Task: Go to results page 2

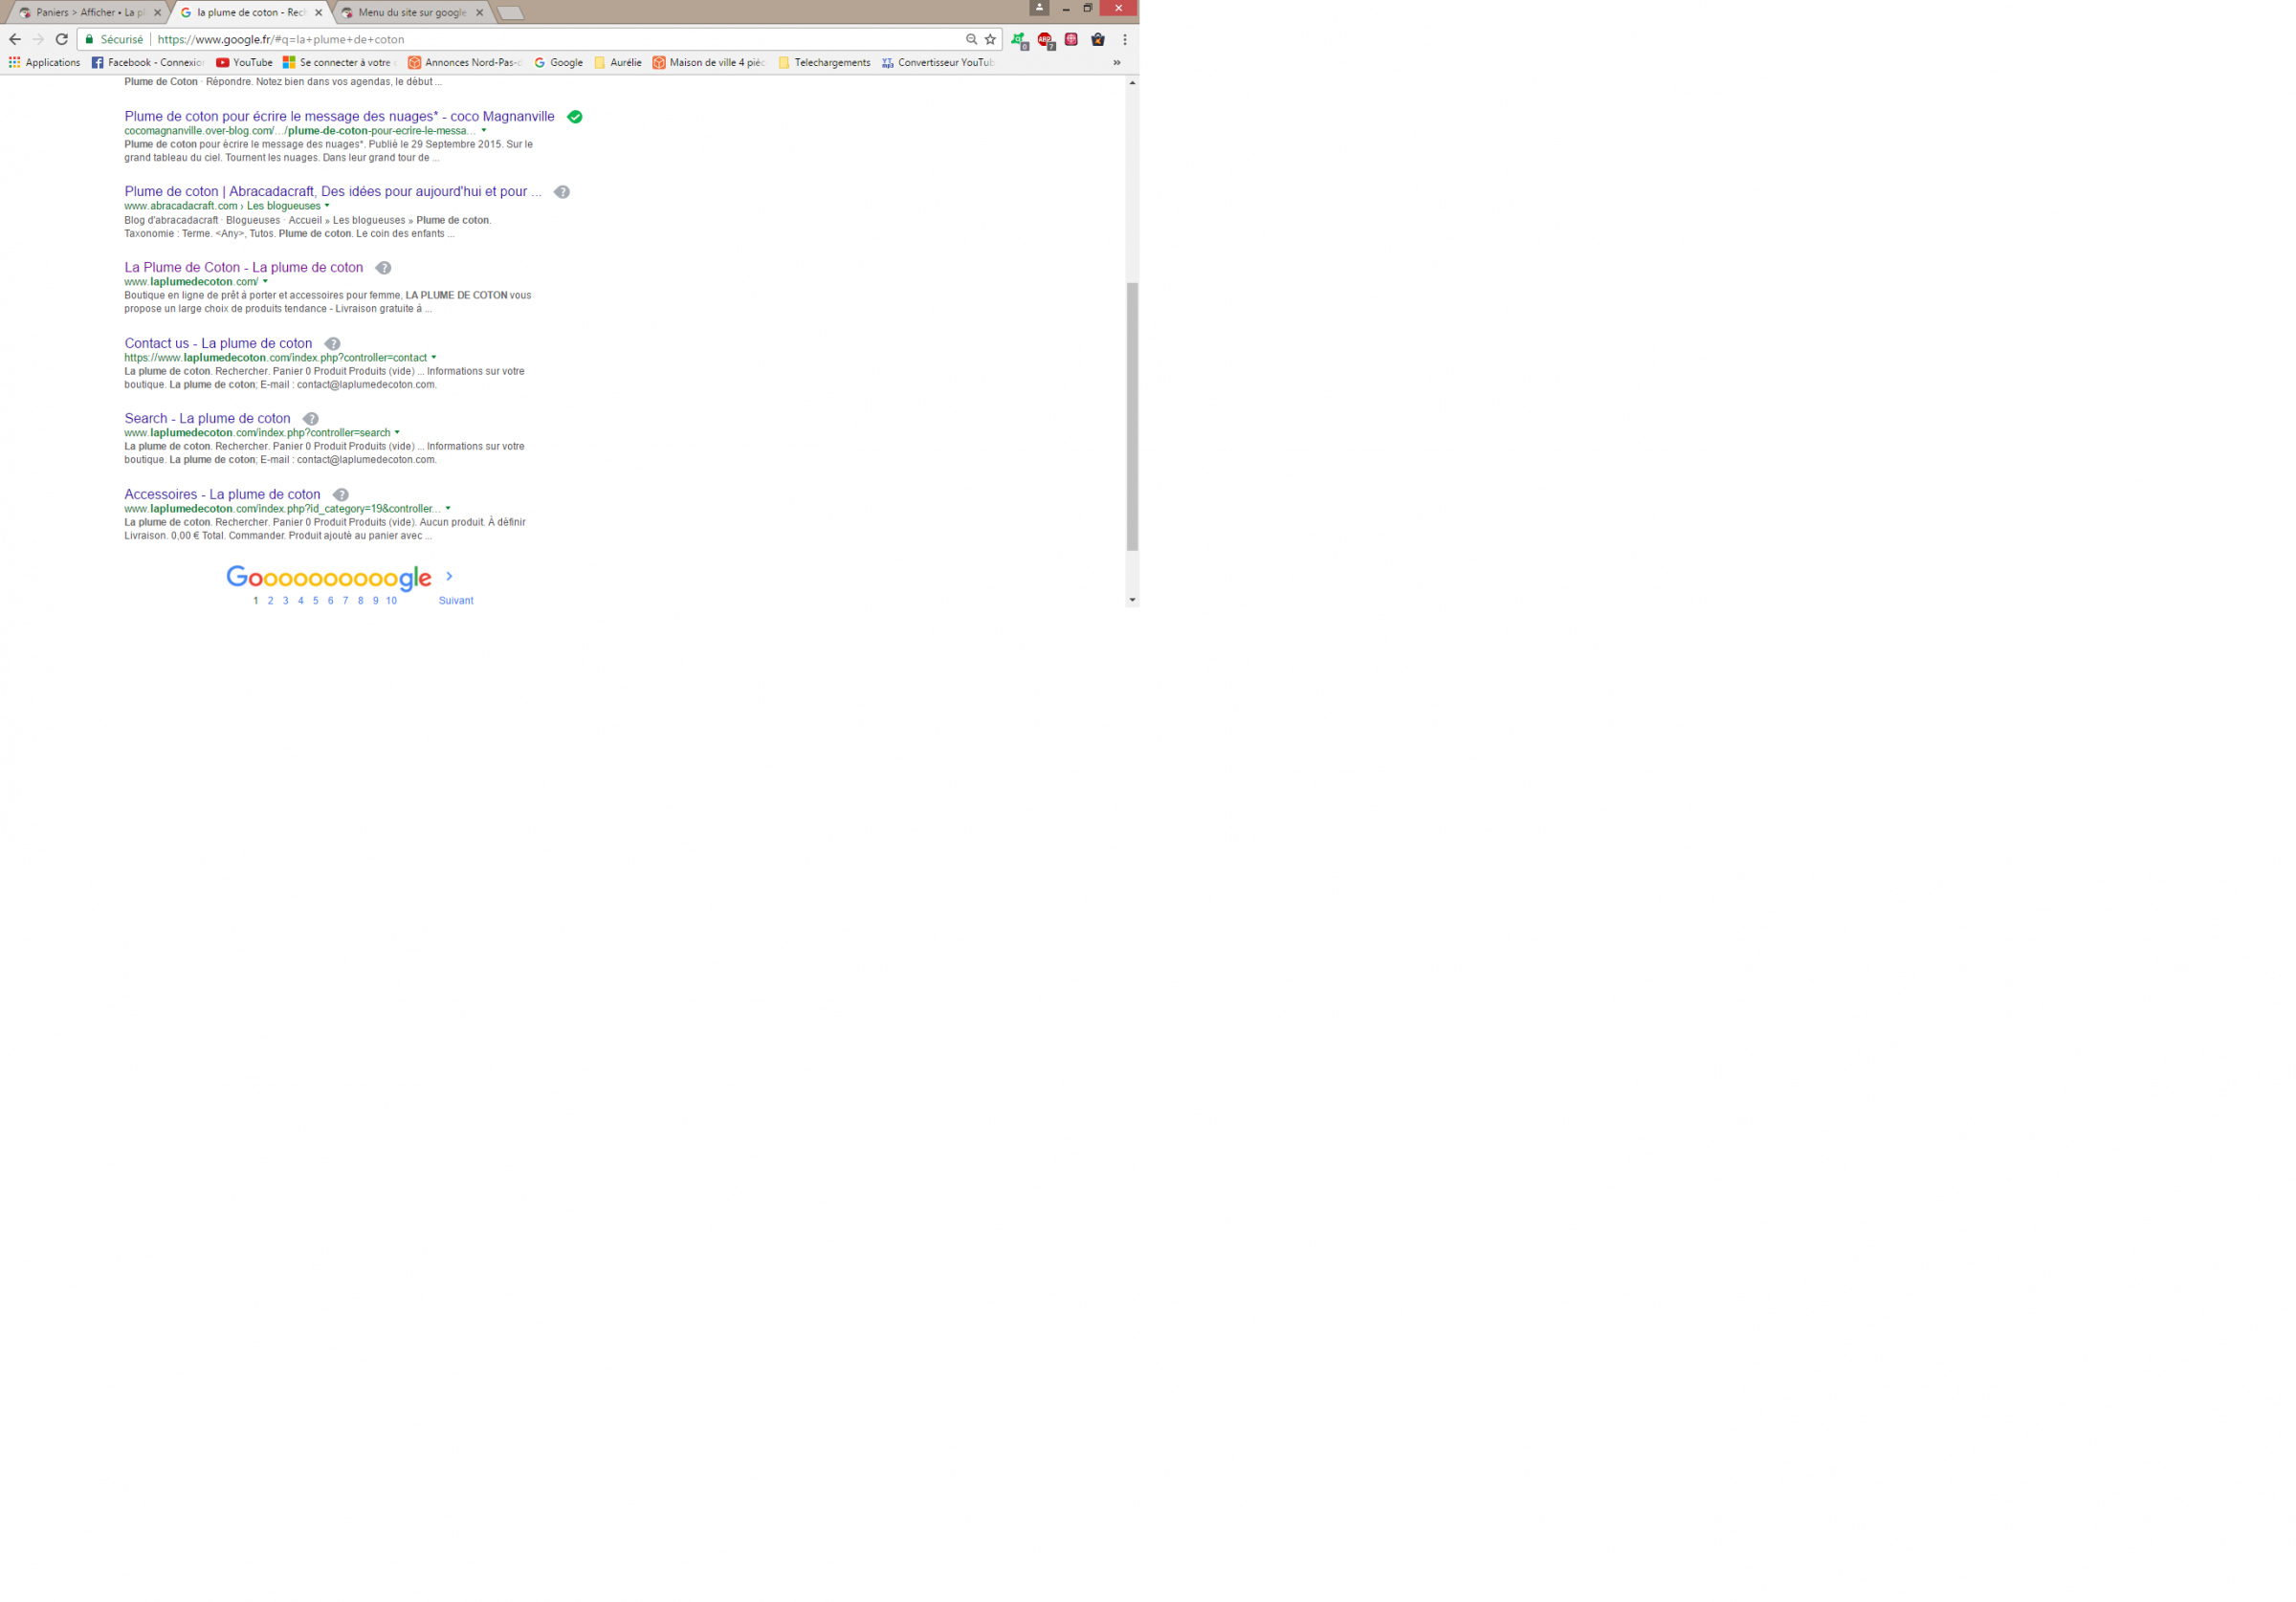Action: point(270,602)
